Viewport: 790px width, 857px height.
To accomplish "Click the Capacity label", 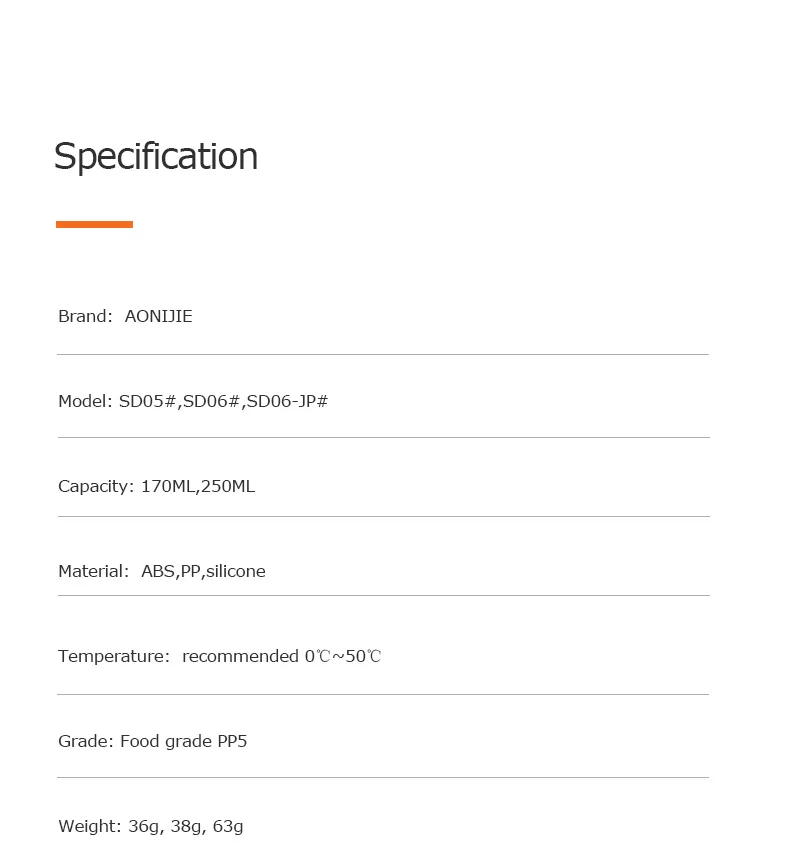I will coord(95,486).
